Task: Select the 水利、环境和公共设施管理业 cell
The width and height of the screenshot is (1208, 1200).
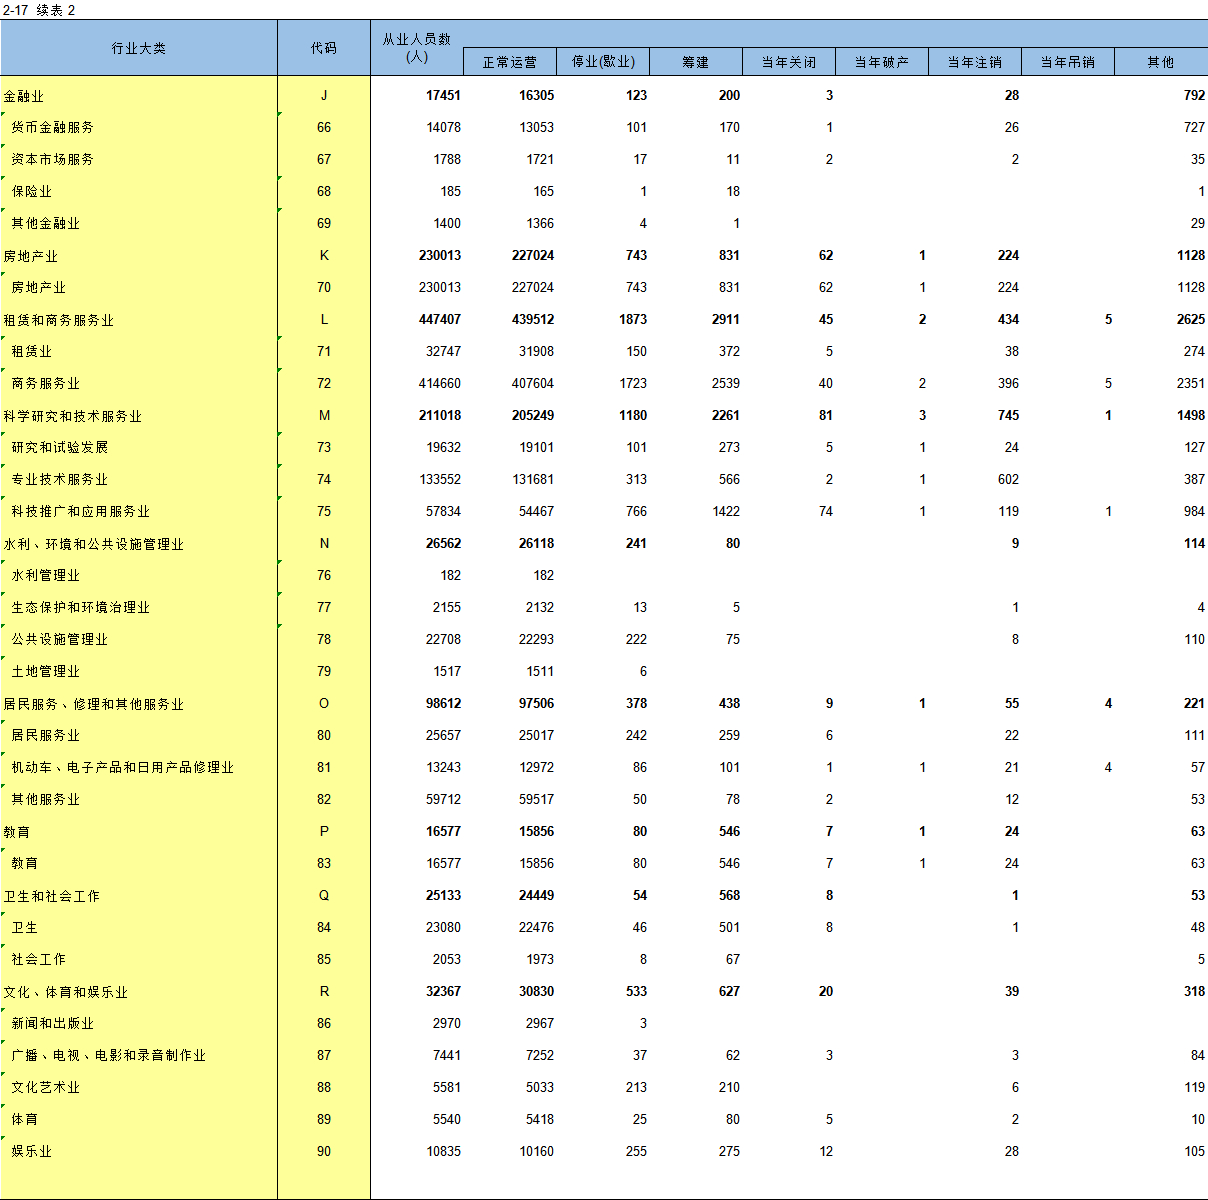Action: [x=139, y=544]
